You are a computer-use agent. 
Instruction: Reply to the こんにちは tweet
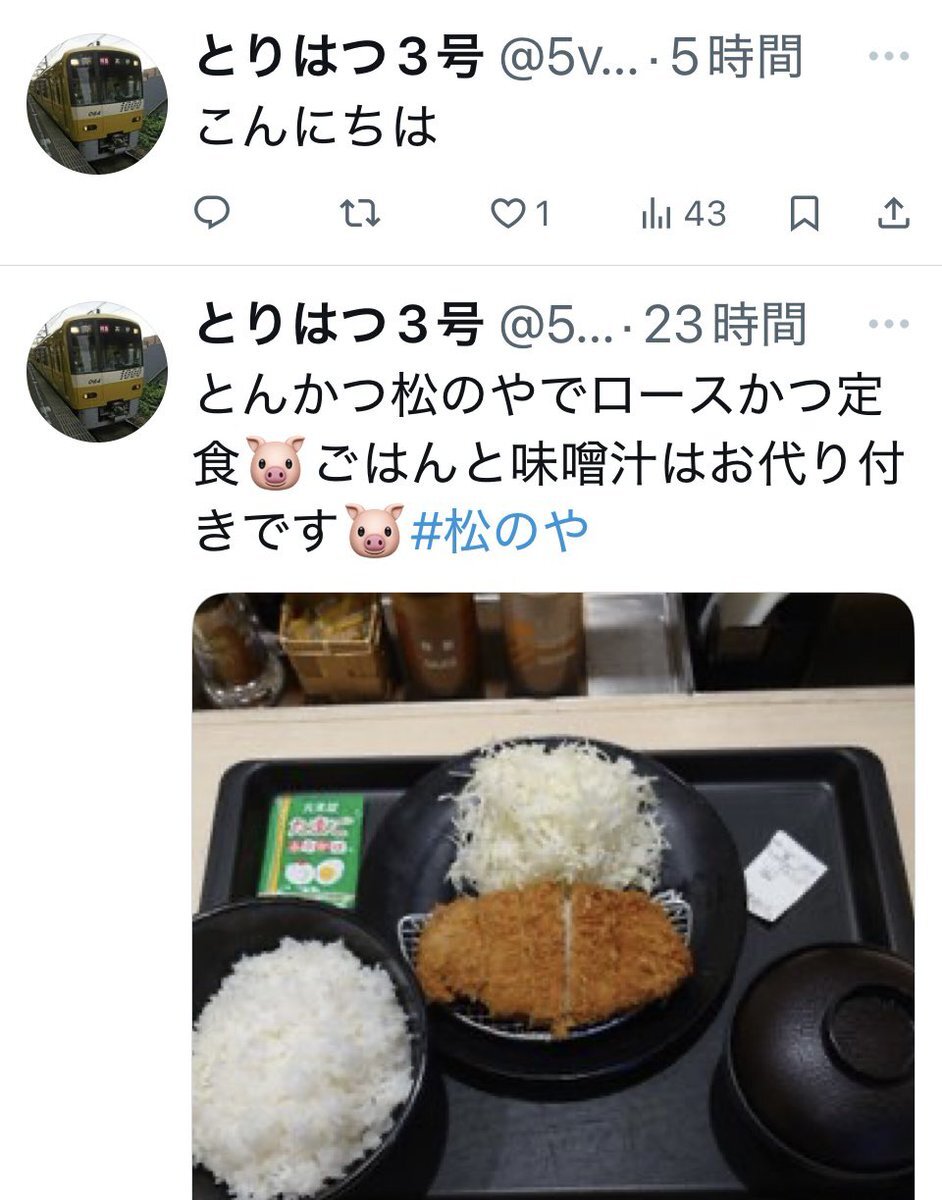[212, 213]
